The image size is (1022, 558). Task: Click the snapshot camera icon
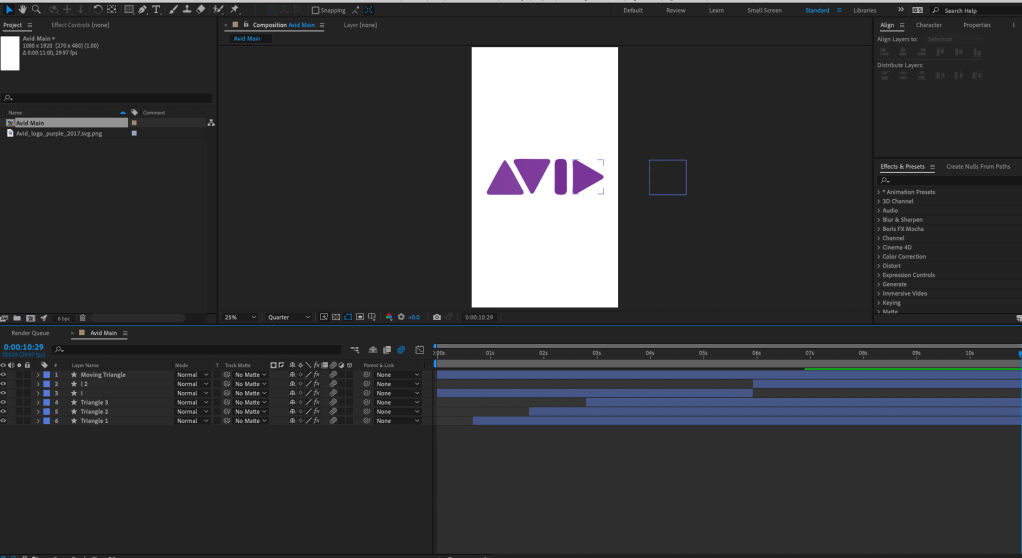point(436,317)
